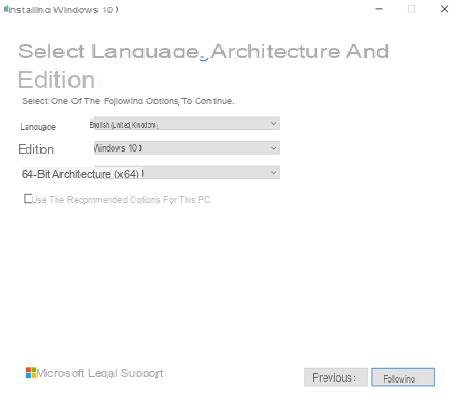Screen dimensions: 460x402
Task: Close the Installing Windows 10 window
Action: pyautogui.click(x=444, y=9)
